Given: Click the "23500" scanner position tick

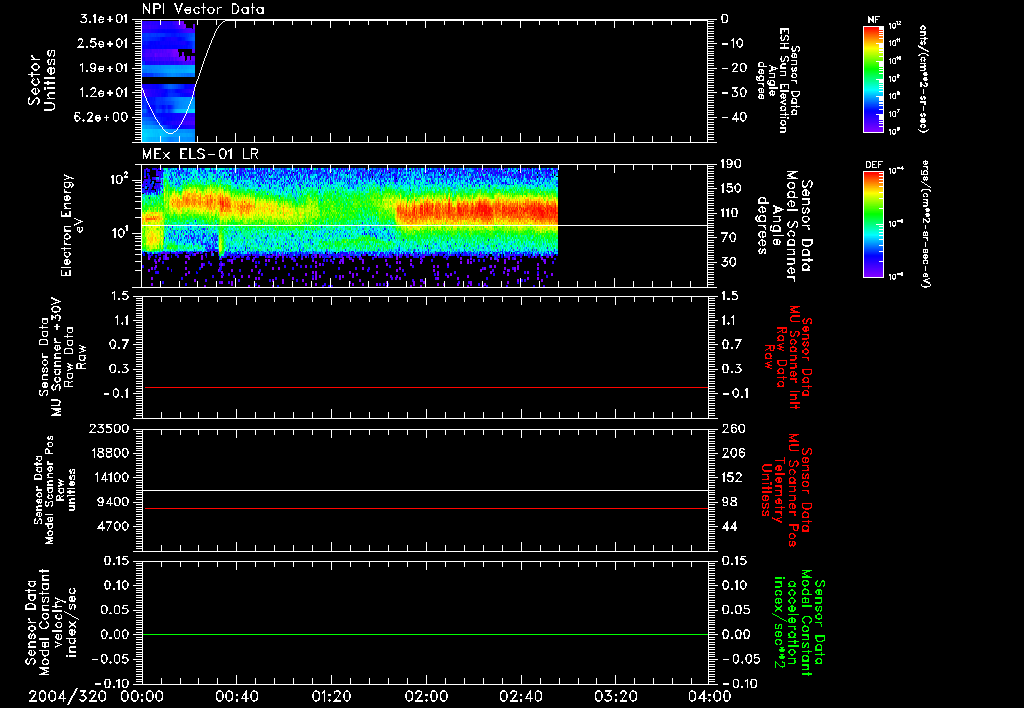Looking at the screenshot, I should click(109, 429).
